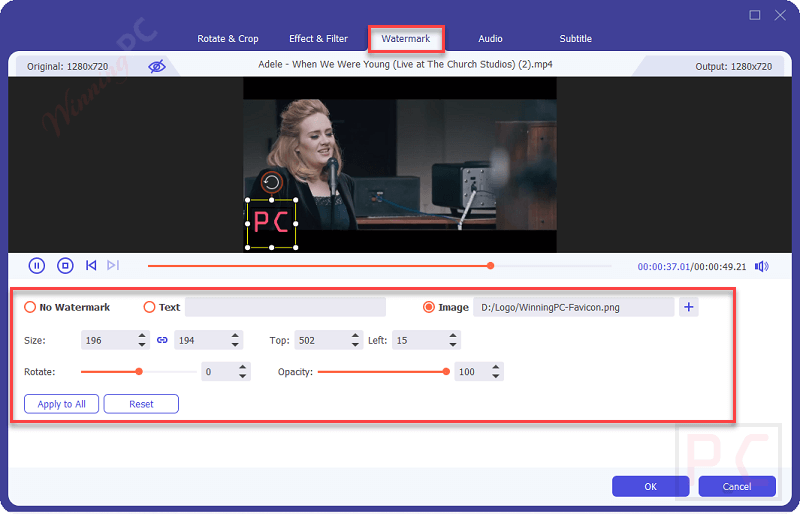Image resolution: width=800 pixels, height=514 pixels.
Task: Select the Image watermark option
Action: (429, 307)
